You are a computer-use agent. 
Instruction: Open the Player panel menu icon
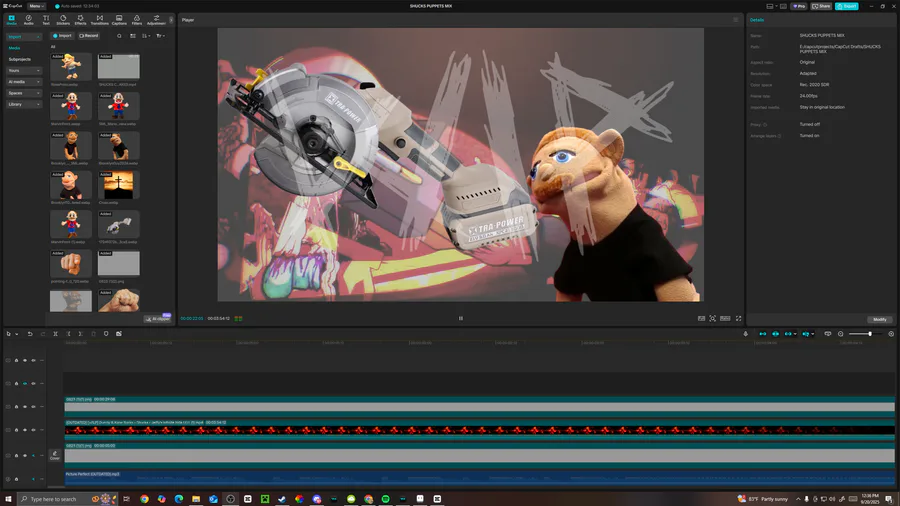click(x=735, y=20)
